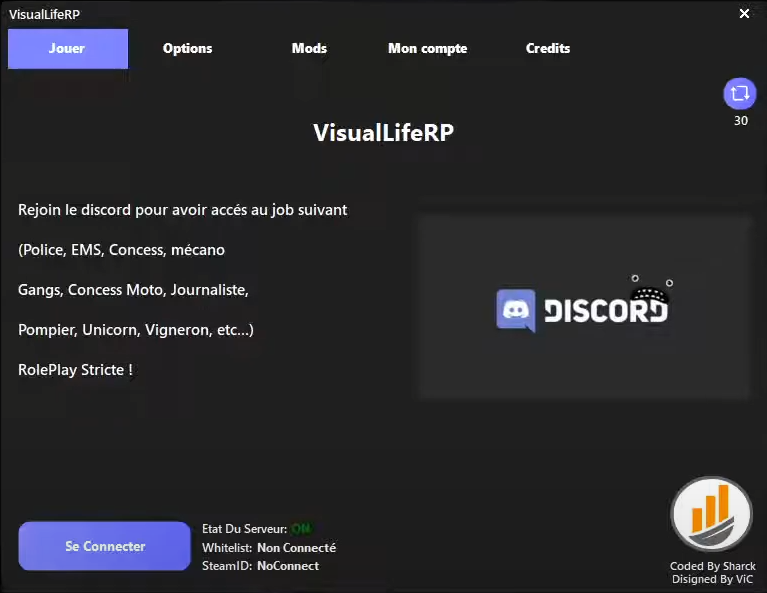Click the purple refresh icon button
This screenshot has height=593, width=767.
pyautogui.click(x=740, y=93)
